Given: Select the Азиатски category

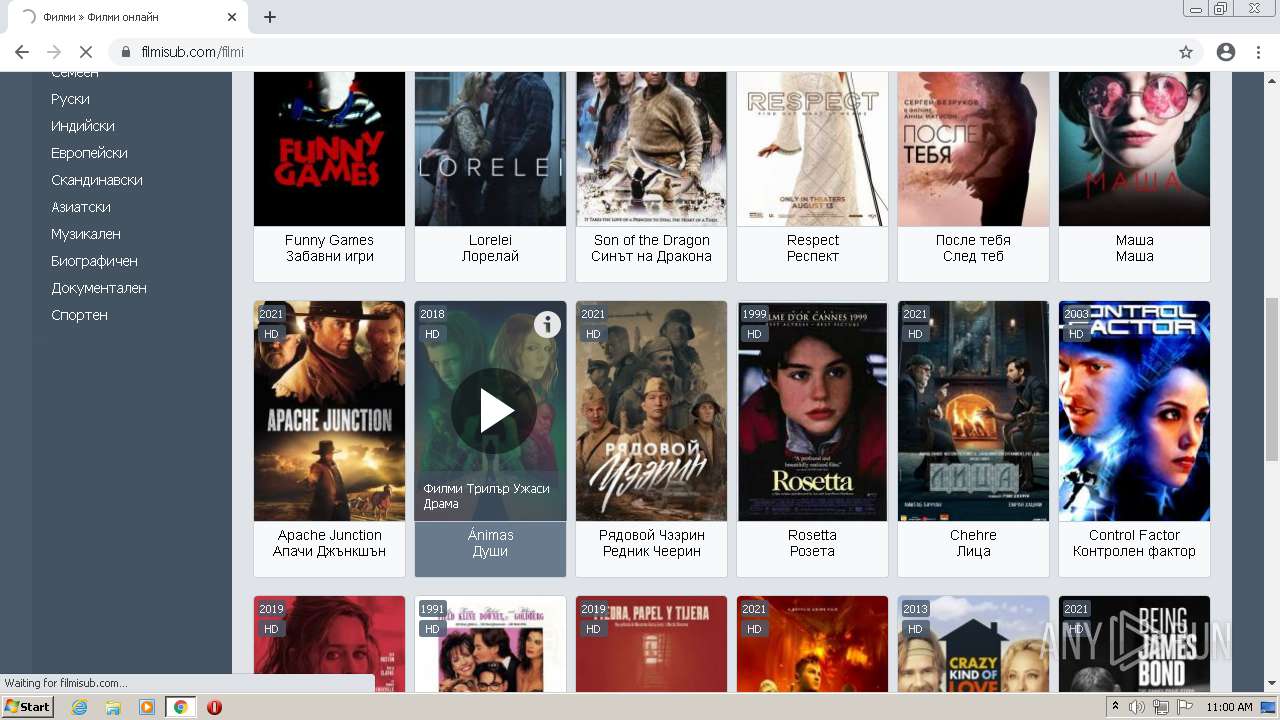Looking at the screenshot, I should (x=81, y=207).
